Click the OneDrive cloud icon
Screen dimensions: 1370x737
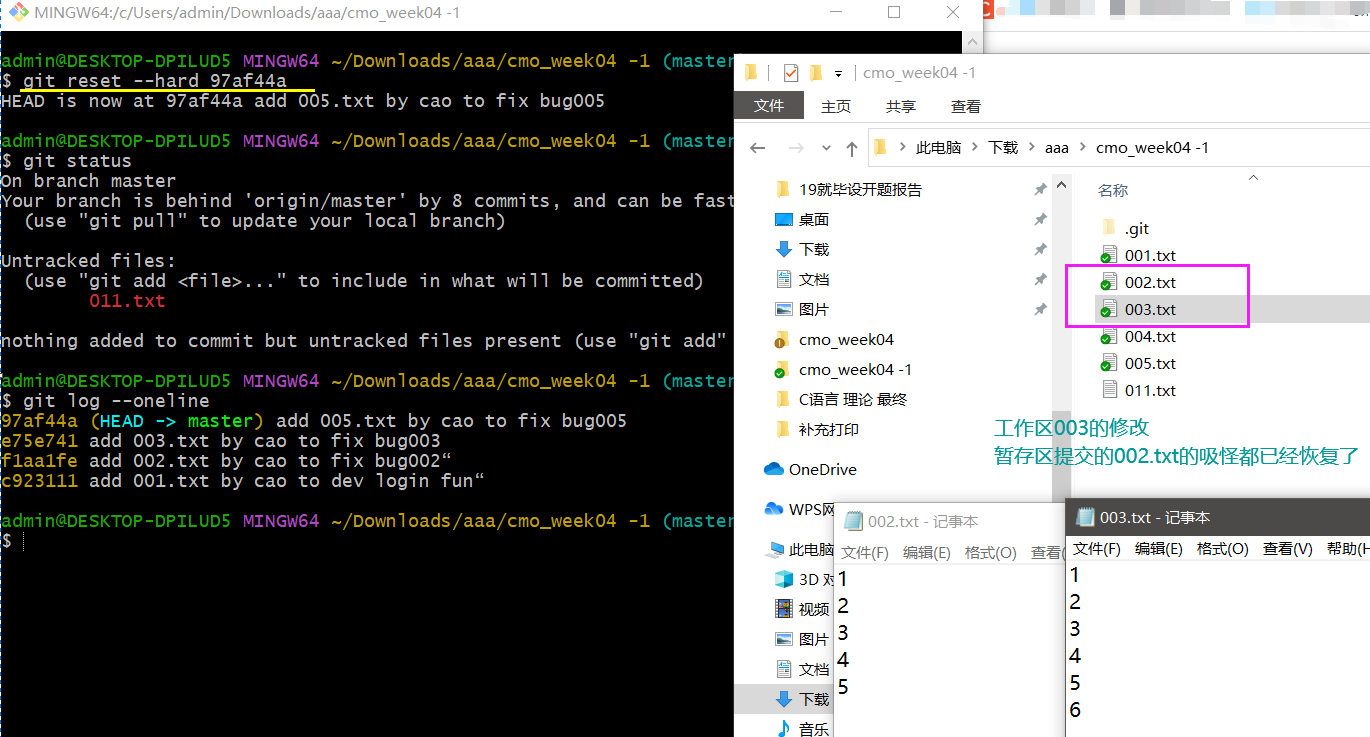point(773,469)
